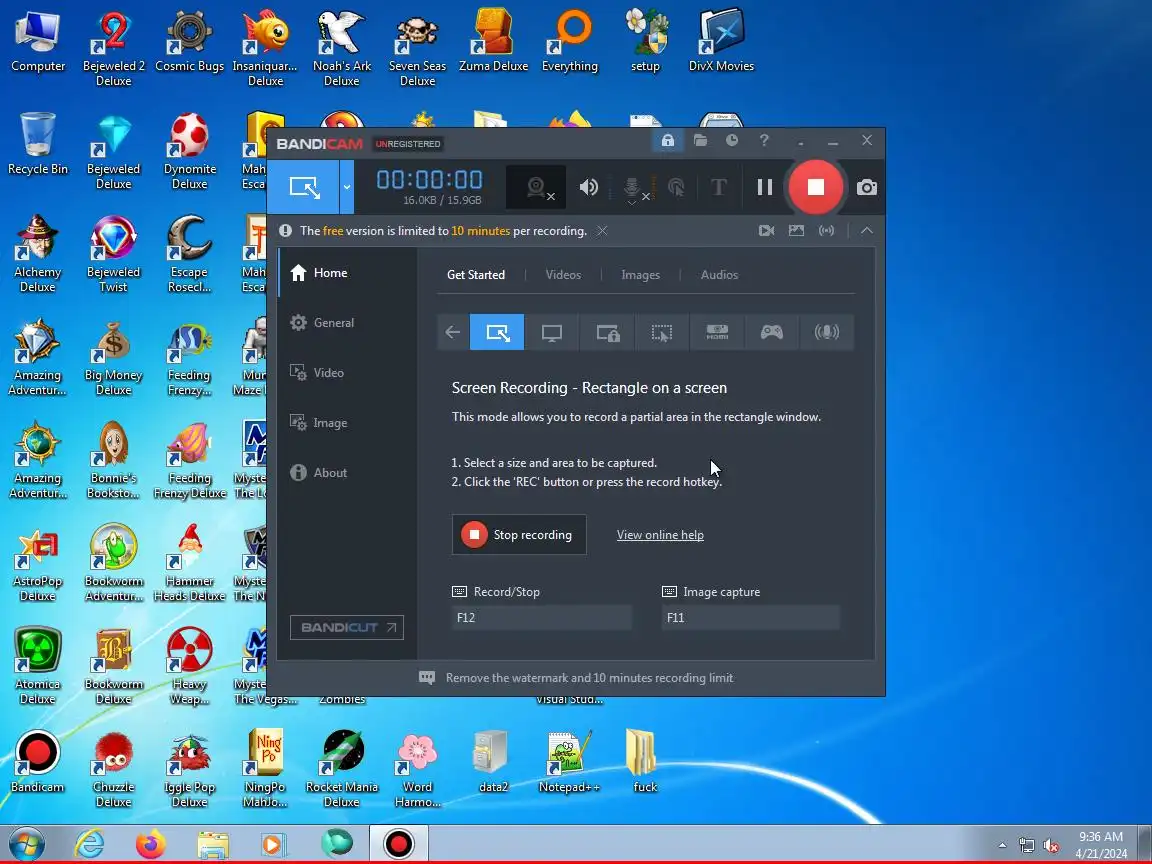This screenshot has height=864, width=1152.
Task: Open Windows Explorer from taskbar
Action: pos(212,844)
